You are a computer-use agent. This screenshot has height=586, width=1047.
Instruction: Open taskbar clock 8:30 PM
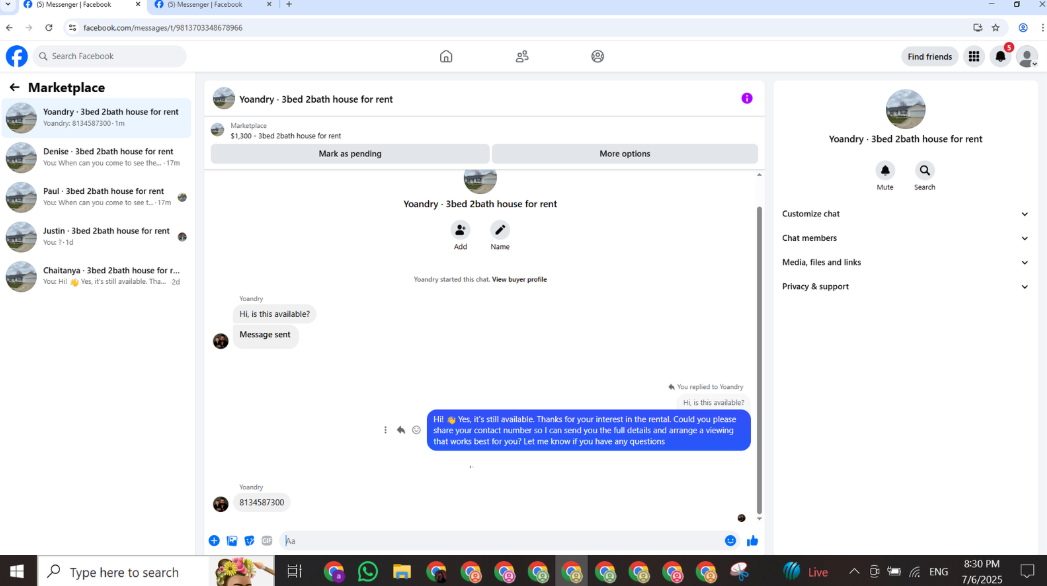982,571
